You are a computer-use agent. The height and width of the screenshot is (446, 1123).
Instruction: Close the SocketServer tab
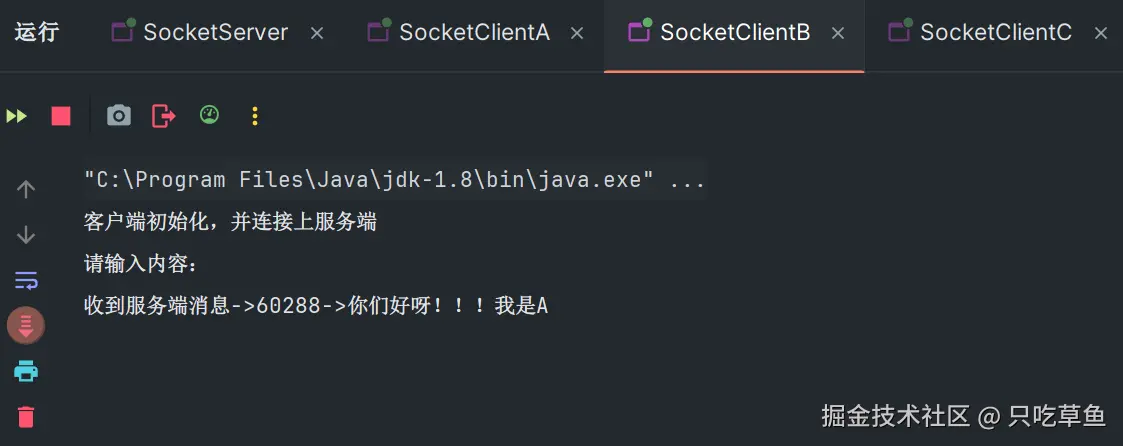[317, 33]
